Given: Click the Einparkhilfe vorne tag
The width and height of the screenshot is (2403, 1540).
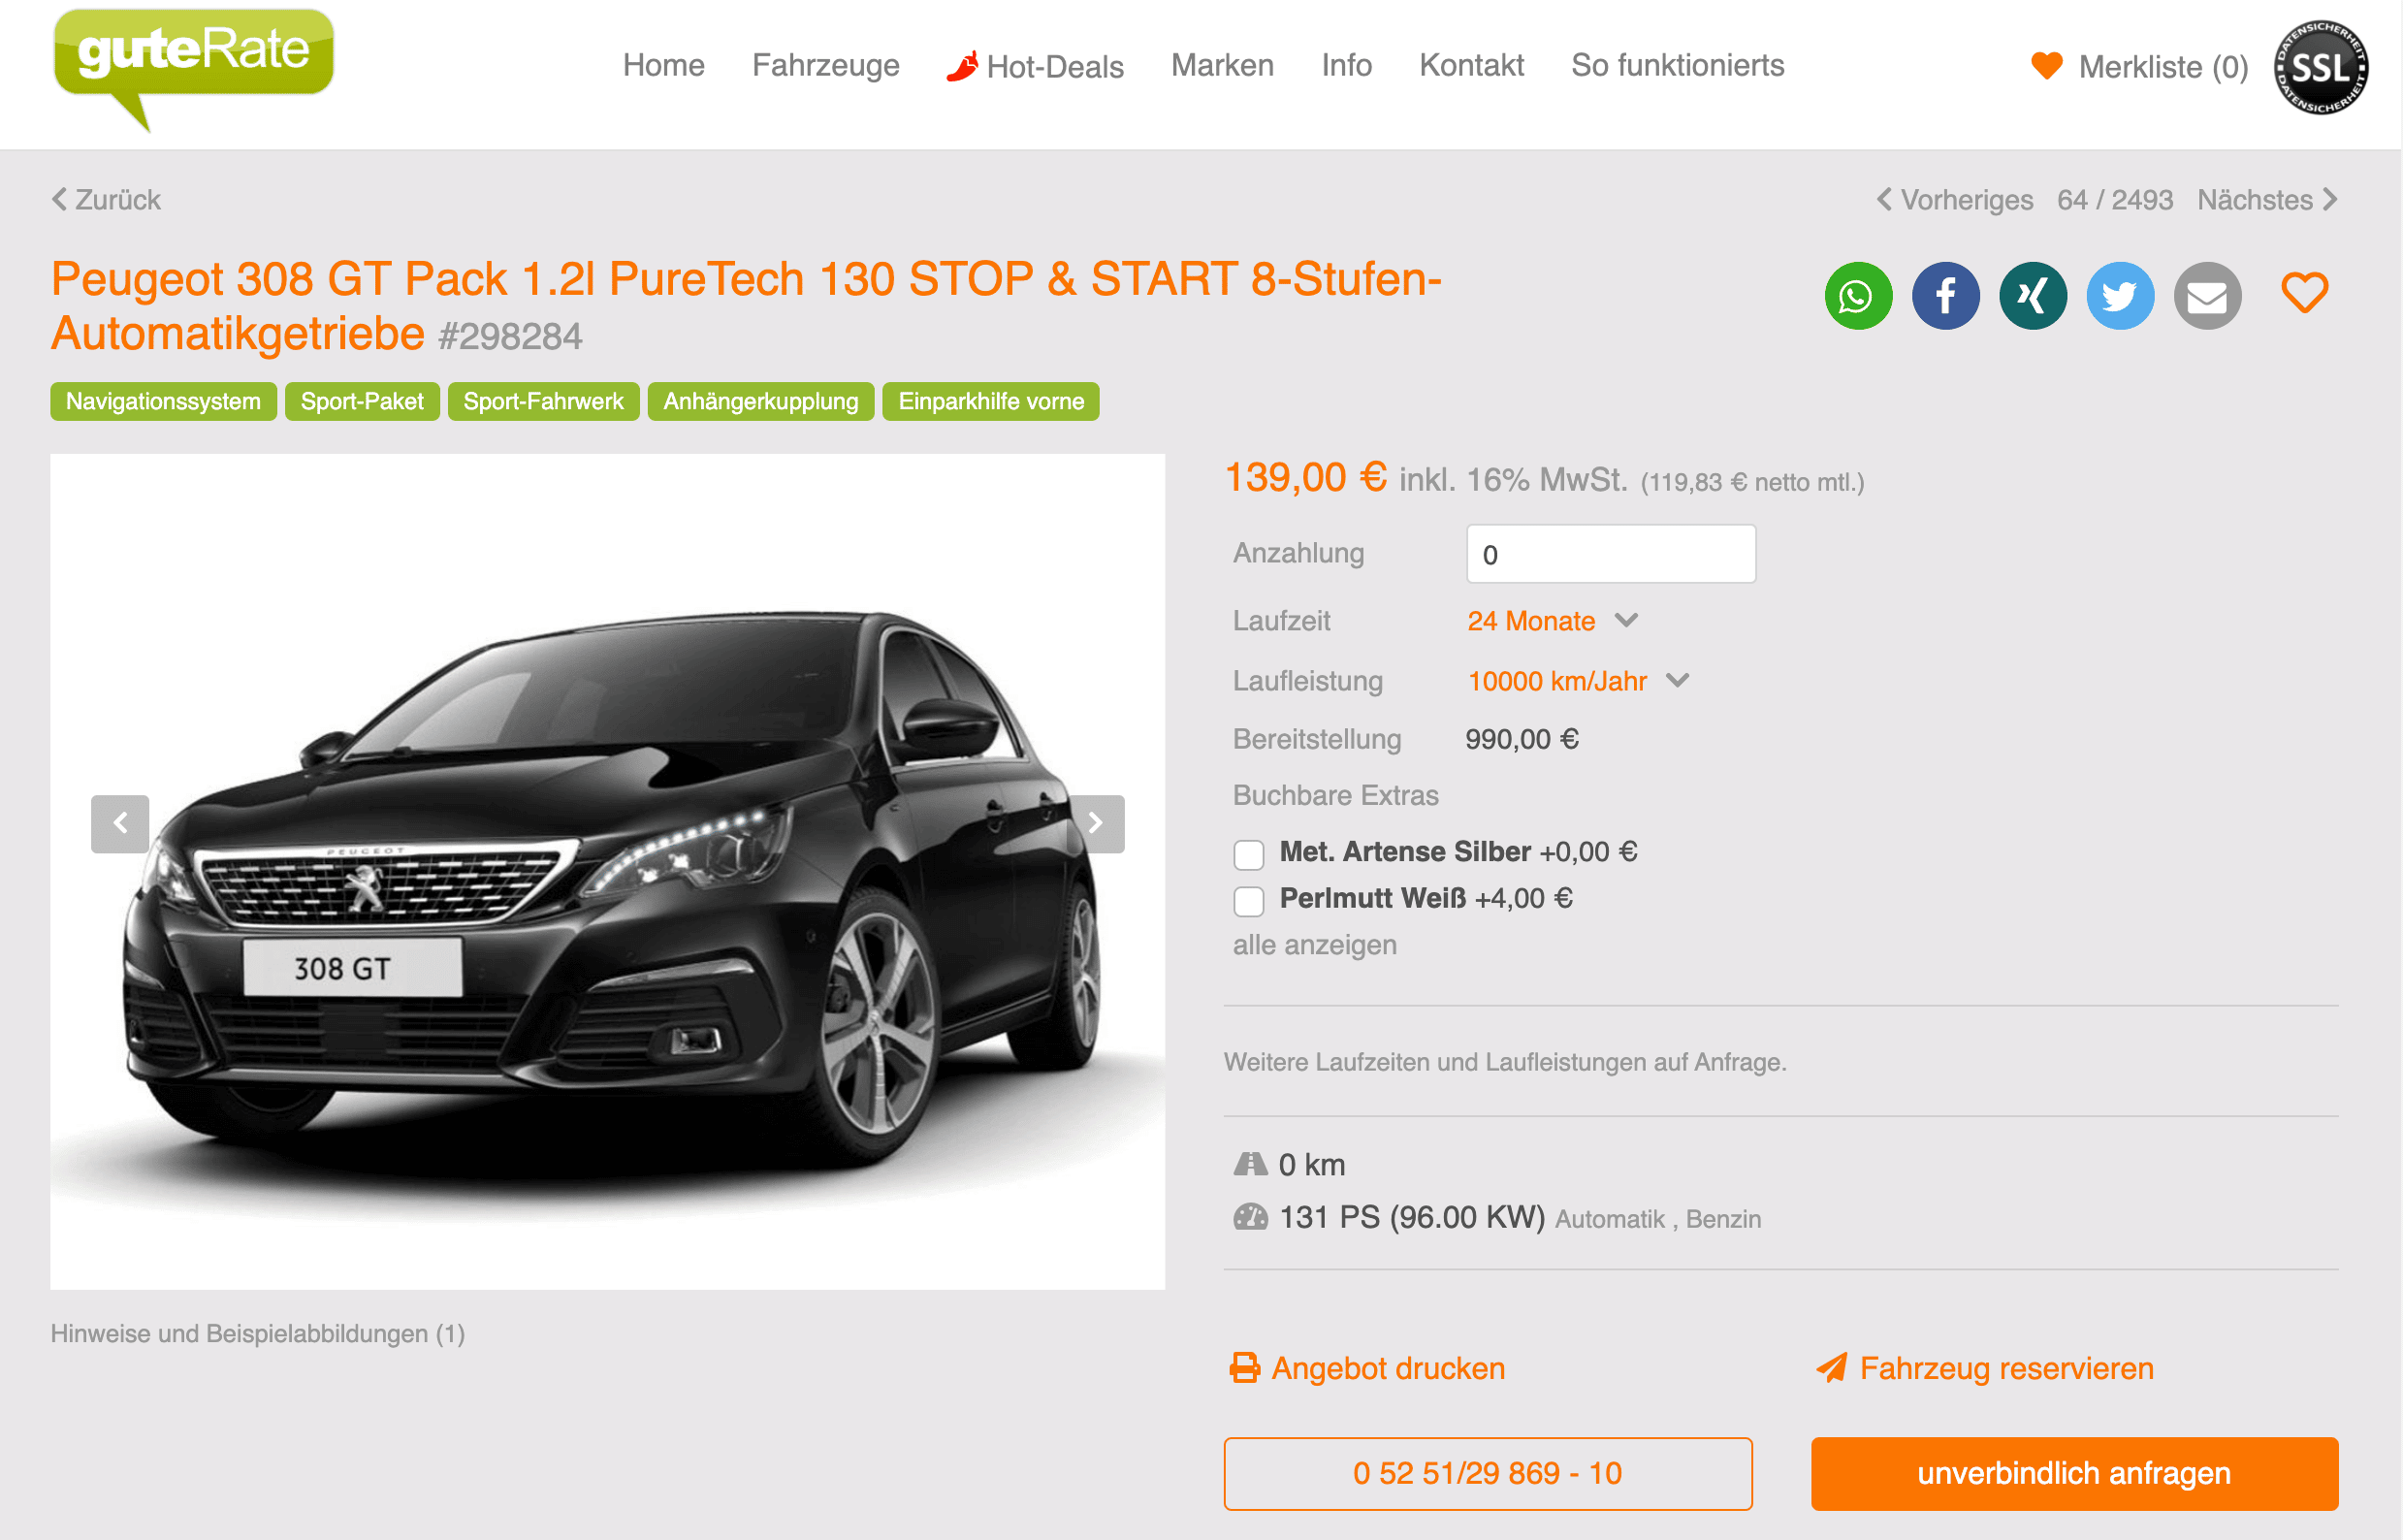Looking at the screenshot, I should coord(990,402).
